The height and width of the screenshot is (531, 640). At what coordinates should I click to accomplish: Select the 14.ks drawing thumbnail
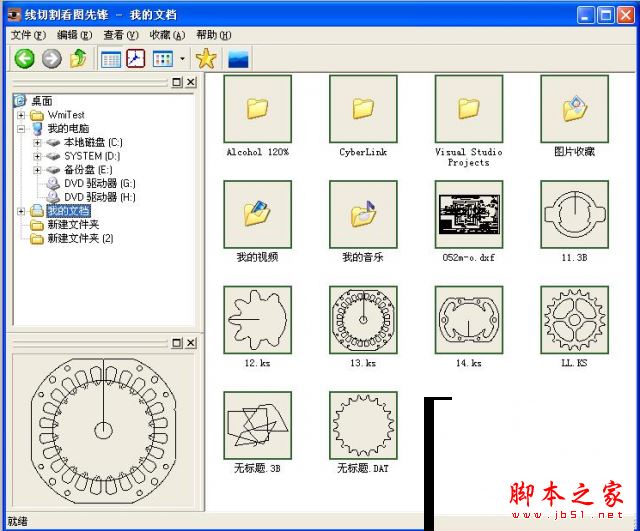469,320
